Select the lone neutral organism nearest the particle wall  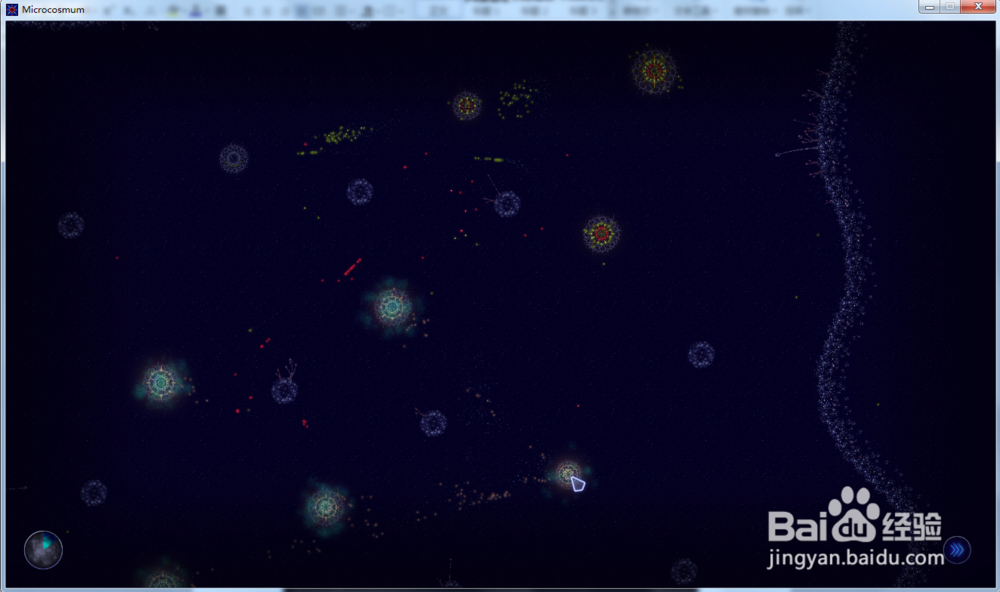[701, 354]
